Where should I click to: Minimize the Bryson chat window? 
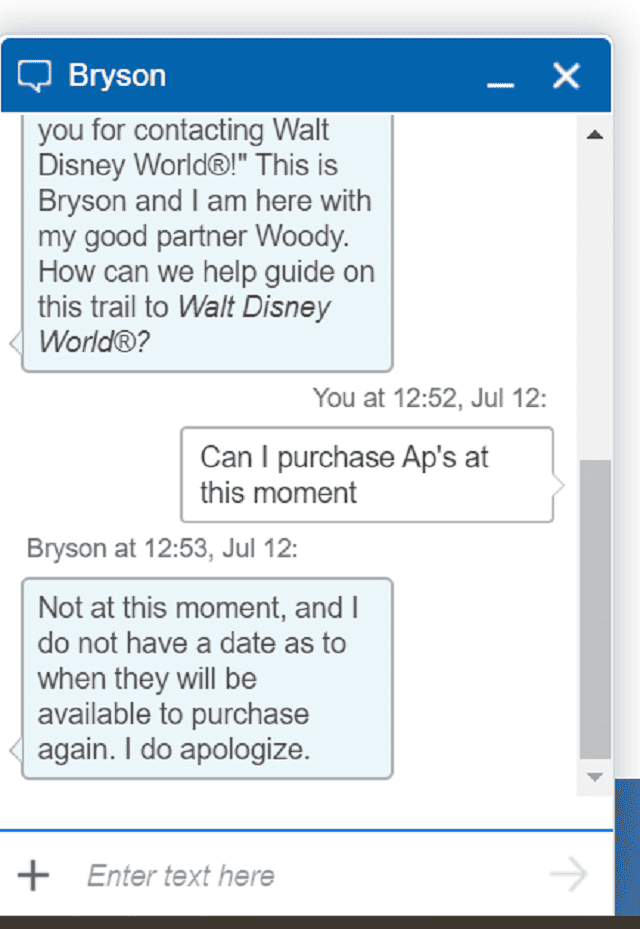pos(500,85)
